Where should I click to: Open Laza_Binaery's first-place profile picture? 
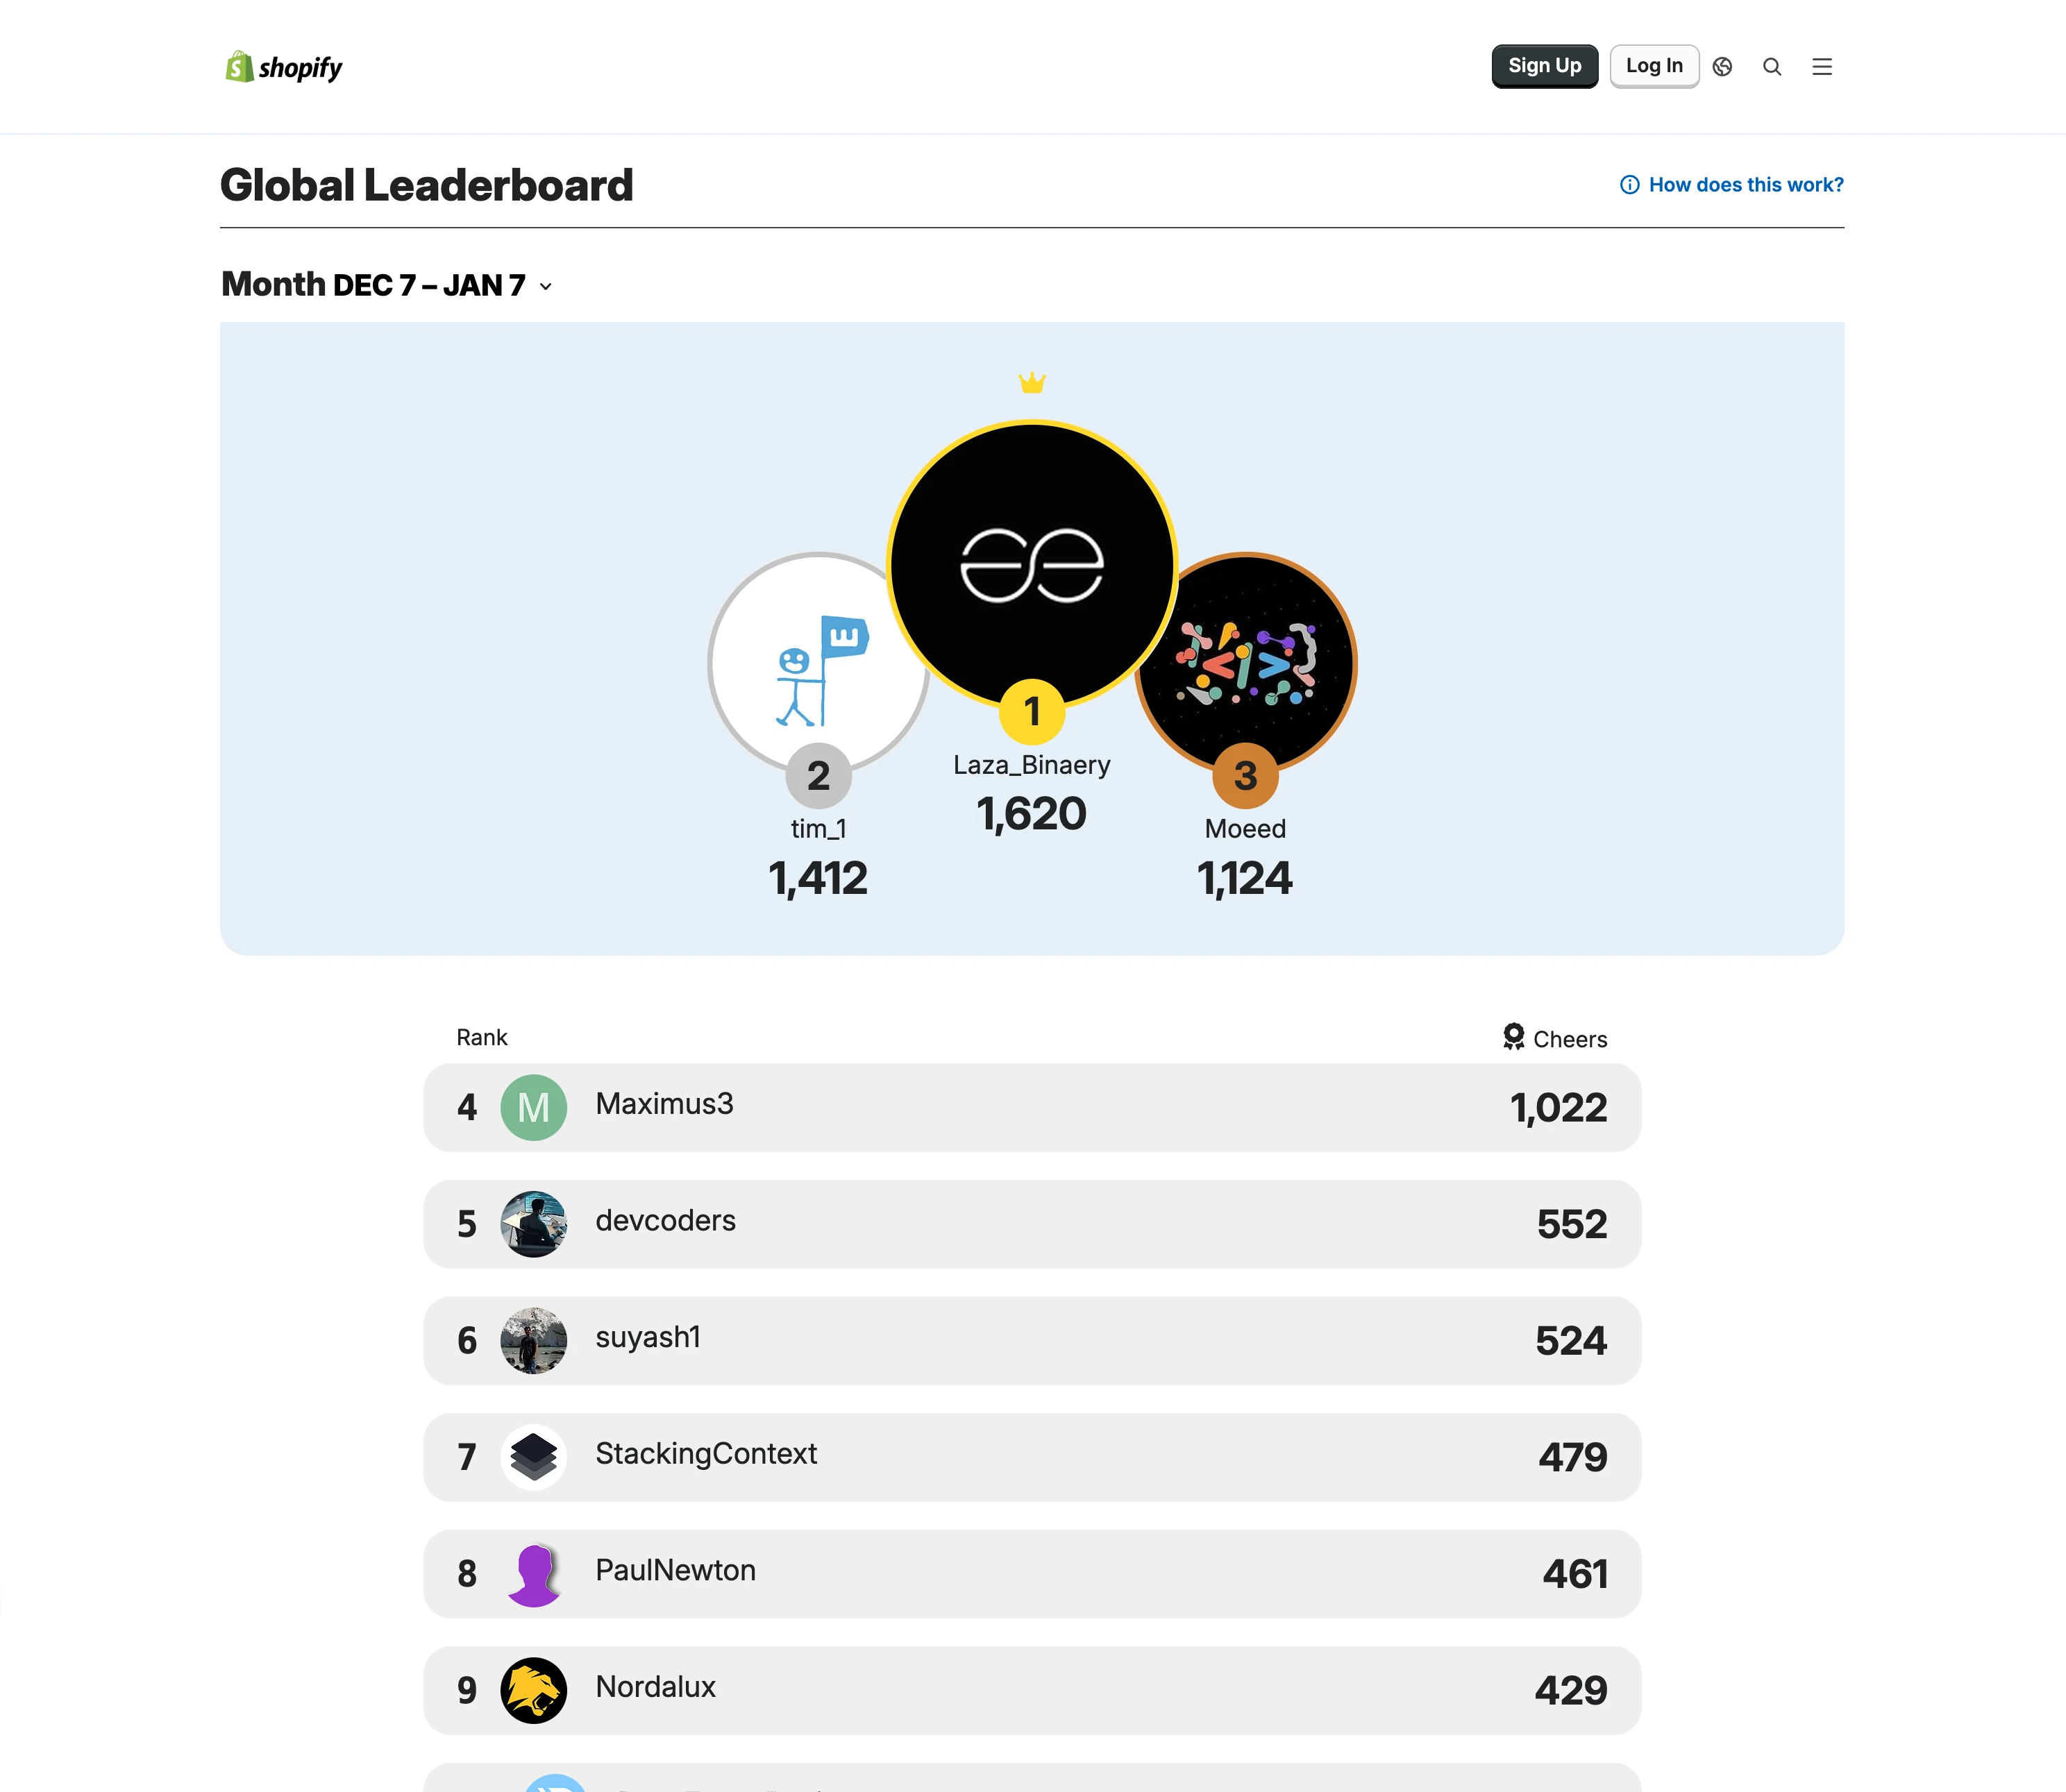point(1031,565)
